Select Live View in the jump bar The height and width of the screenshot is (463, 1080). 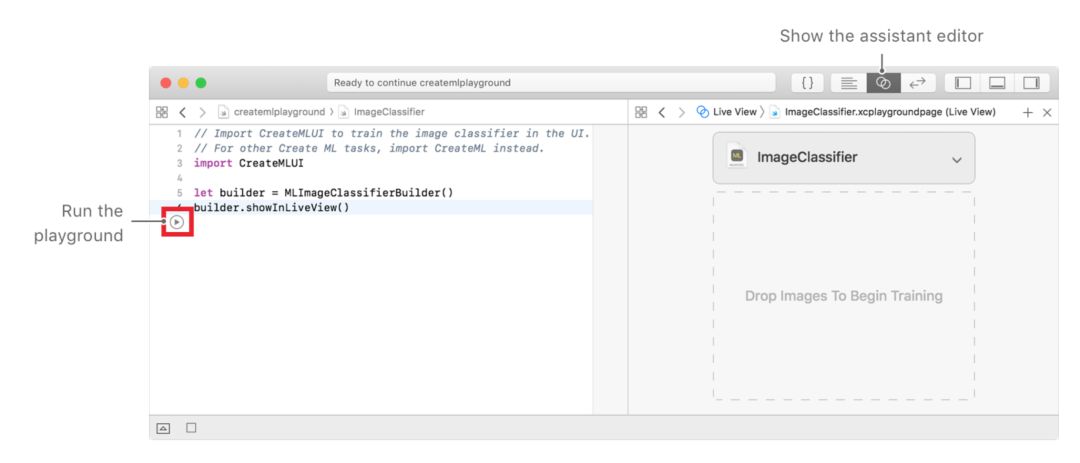[x=733, y=112]
